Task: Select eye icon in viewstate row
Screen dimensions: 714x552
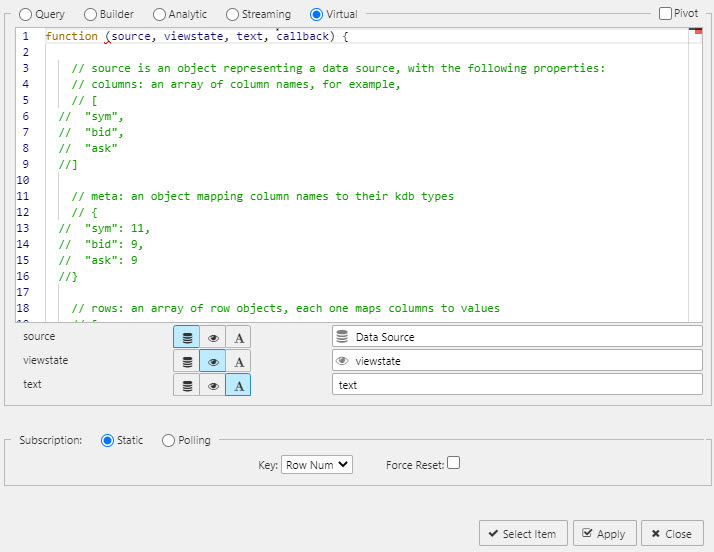Action: (x=212, y=361)
